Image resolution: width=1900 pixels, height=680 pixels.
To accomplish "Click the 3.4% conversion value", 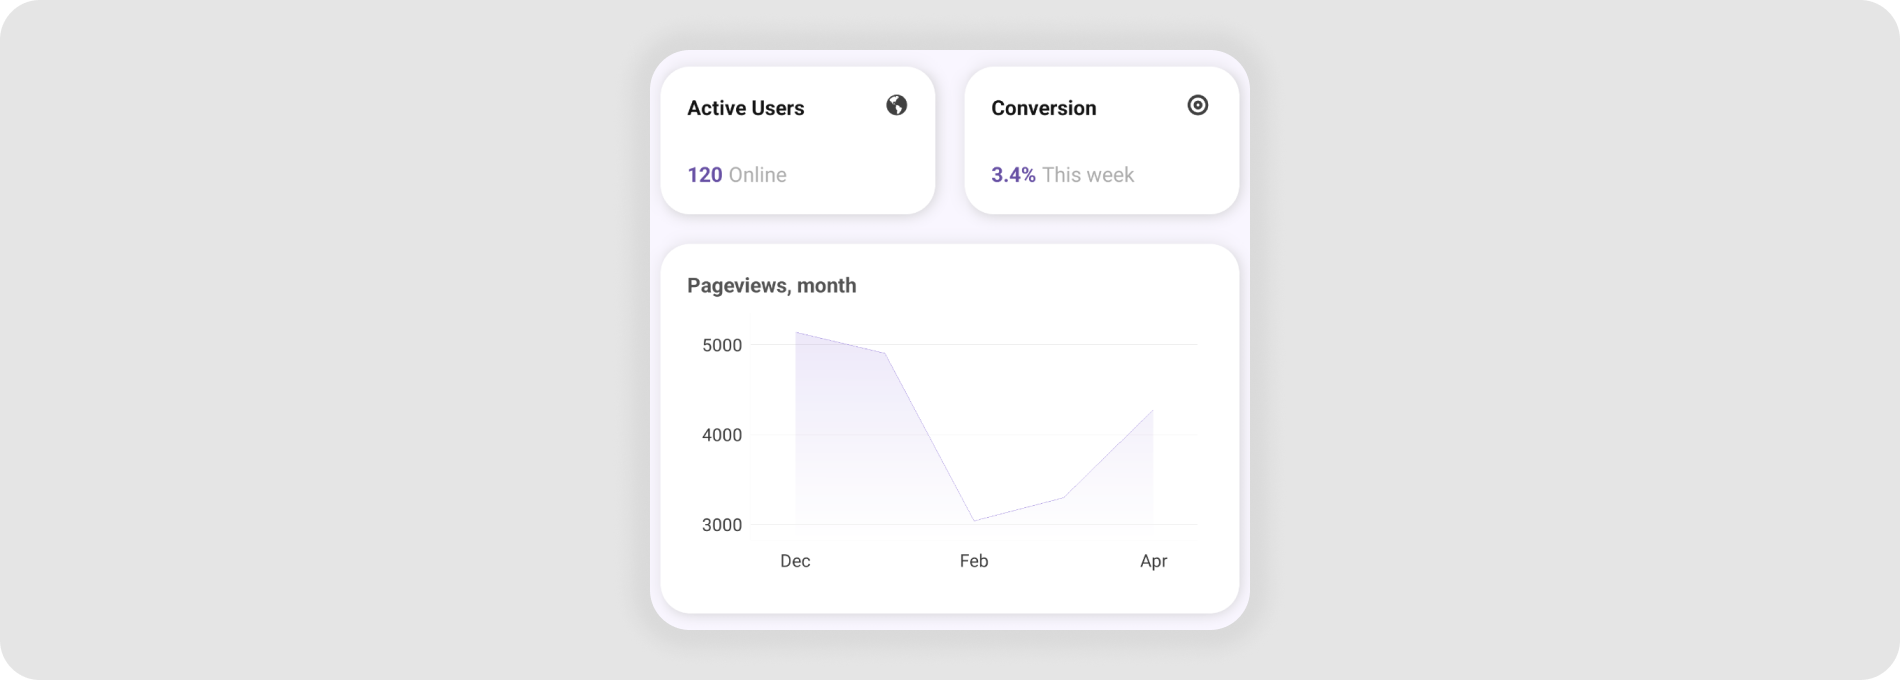I will (1012, 175).
